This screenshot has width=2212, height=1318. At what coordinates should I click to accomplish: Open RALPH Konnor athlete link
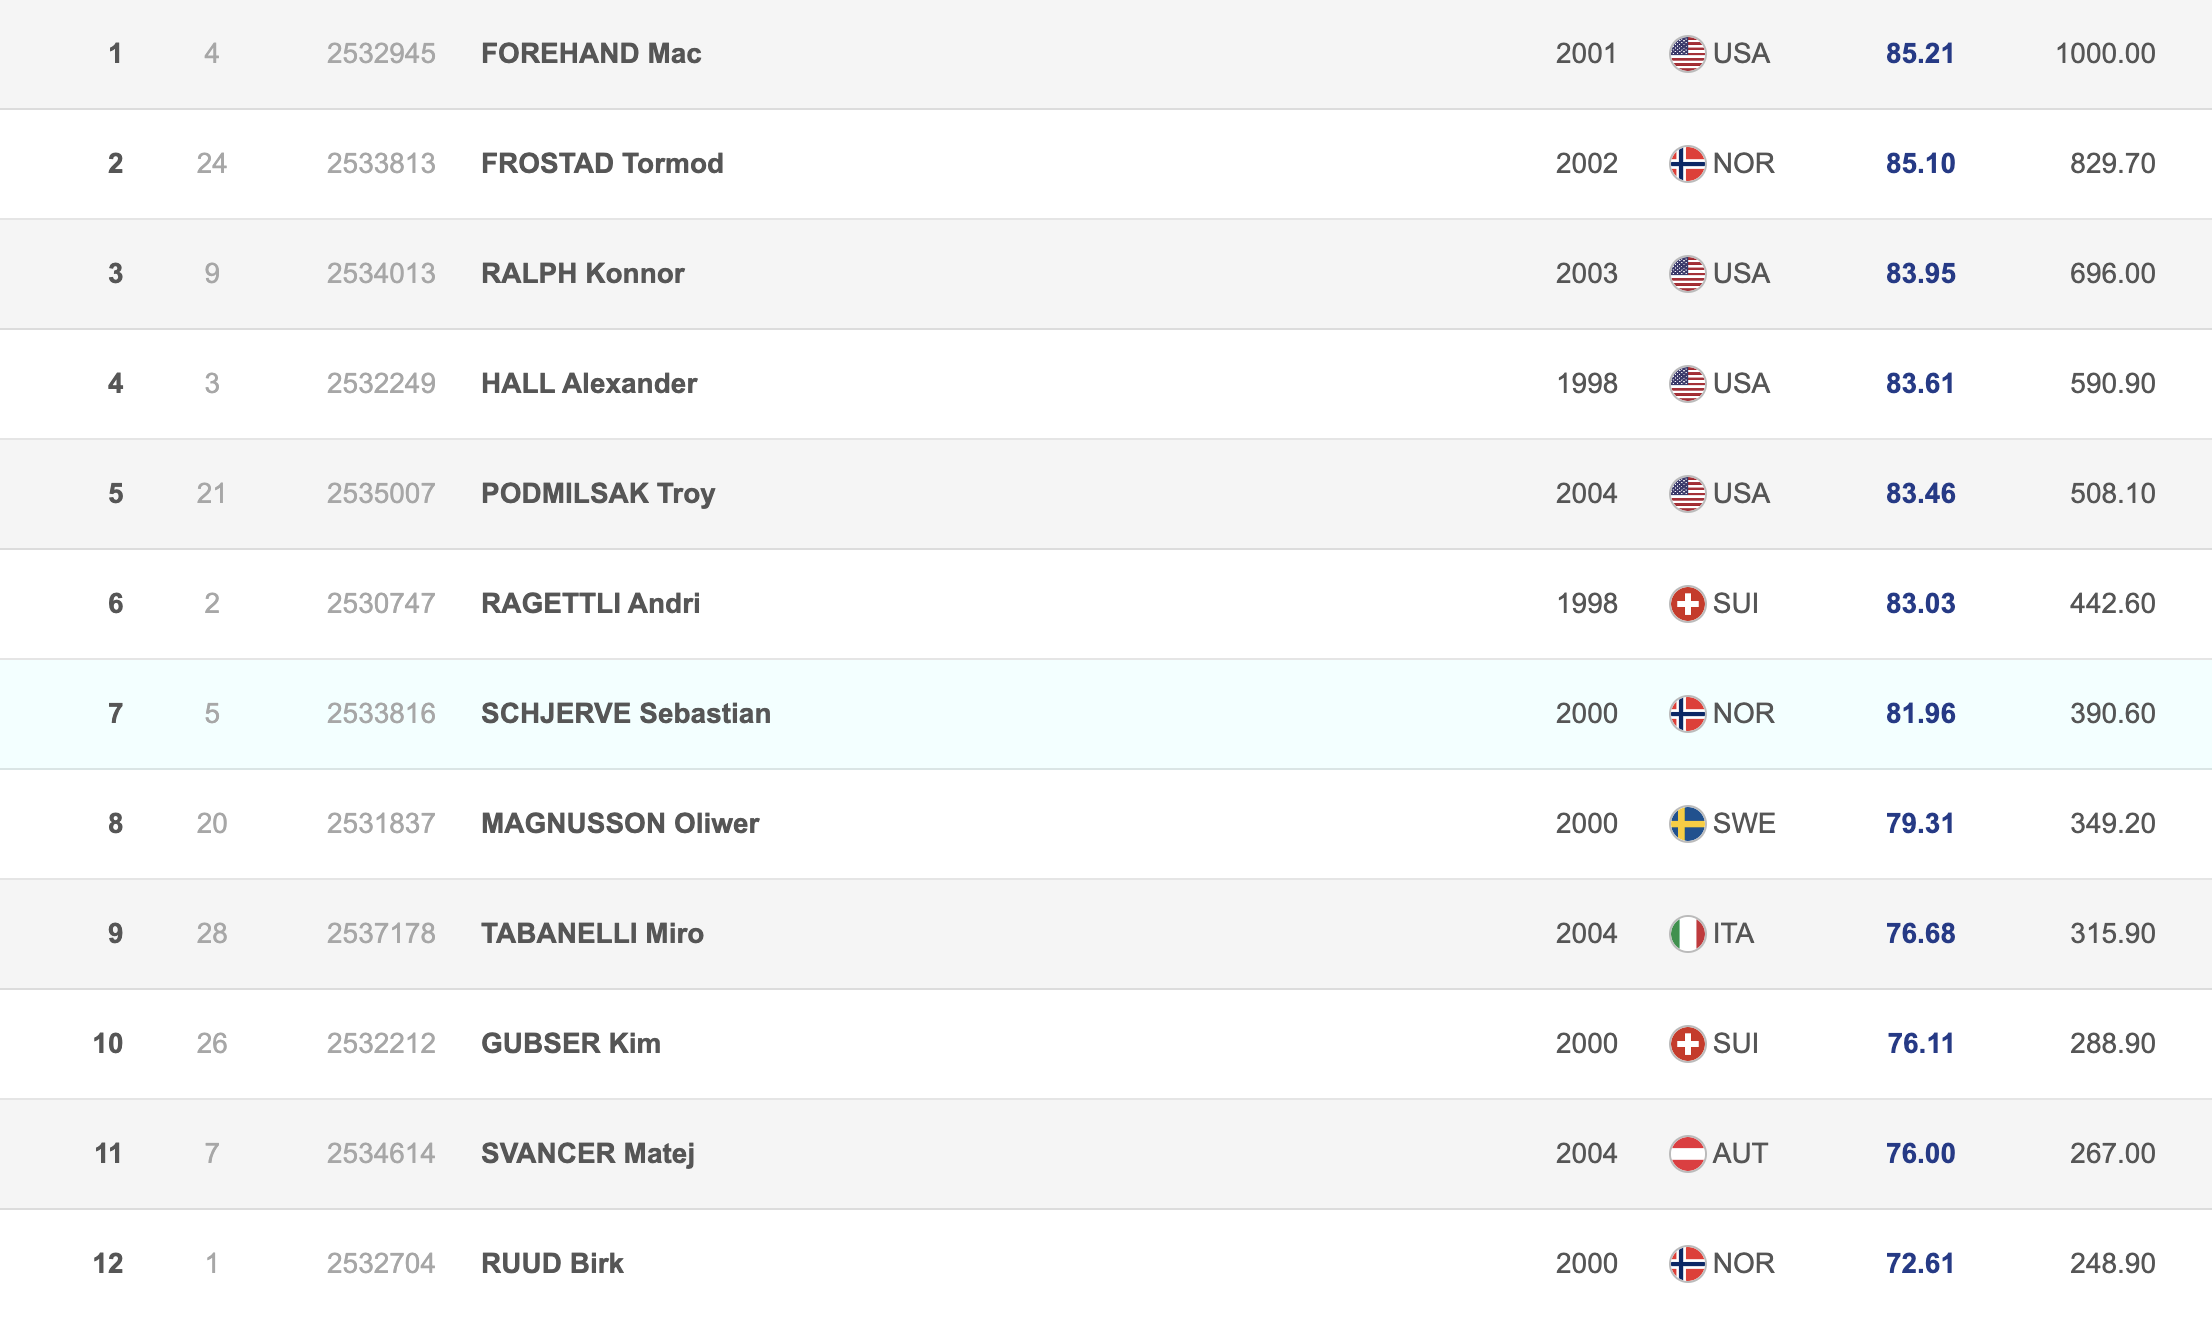(582, 274)
